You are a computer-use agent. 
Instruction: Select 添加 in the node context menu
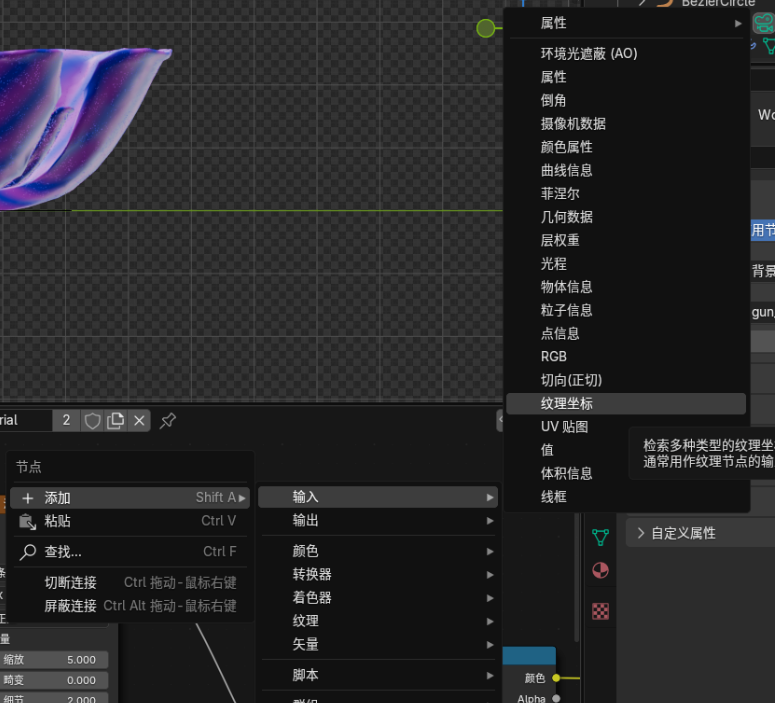(x=129, y=498)
